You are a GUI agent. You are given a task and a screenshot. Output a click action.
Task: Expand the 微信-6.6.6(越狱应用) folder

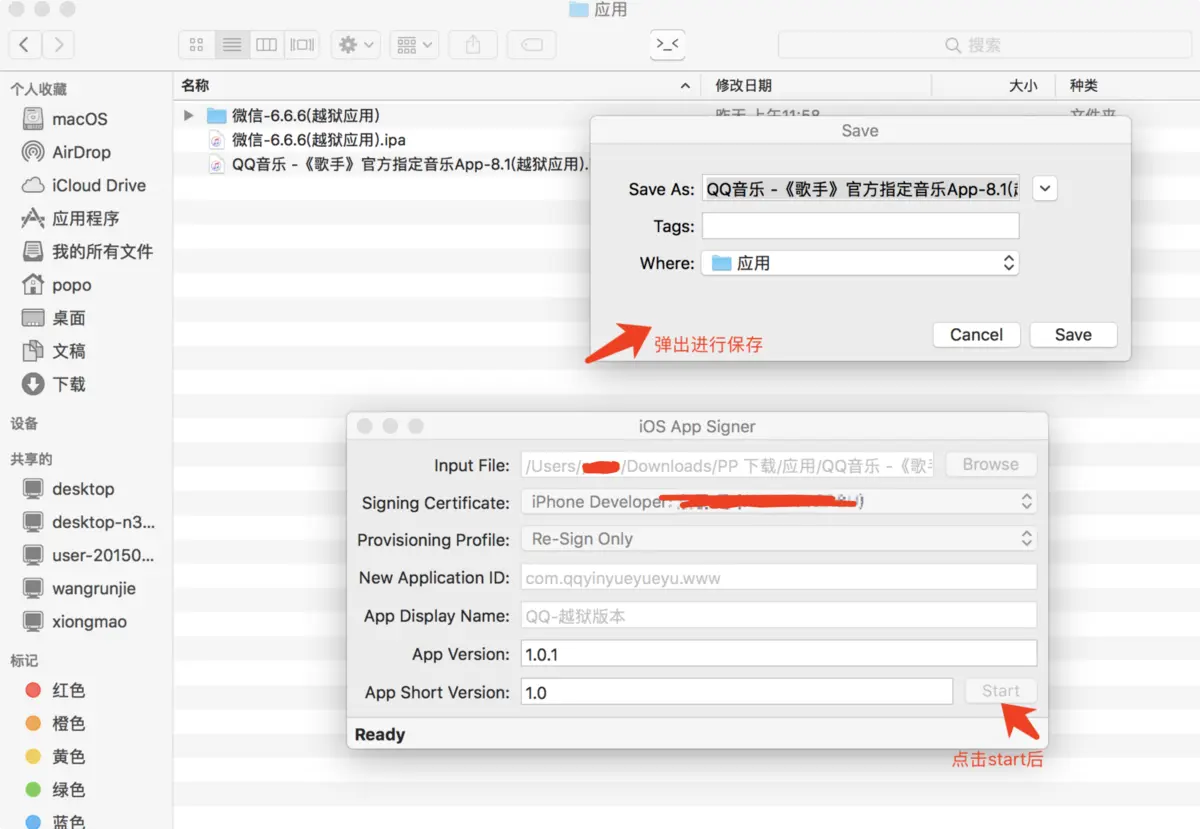188,115
